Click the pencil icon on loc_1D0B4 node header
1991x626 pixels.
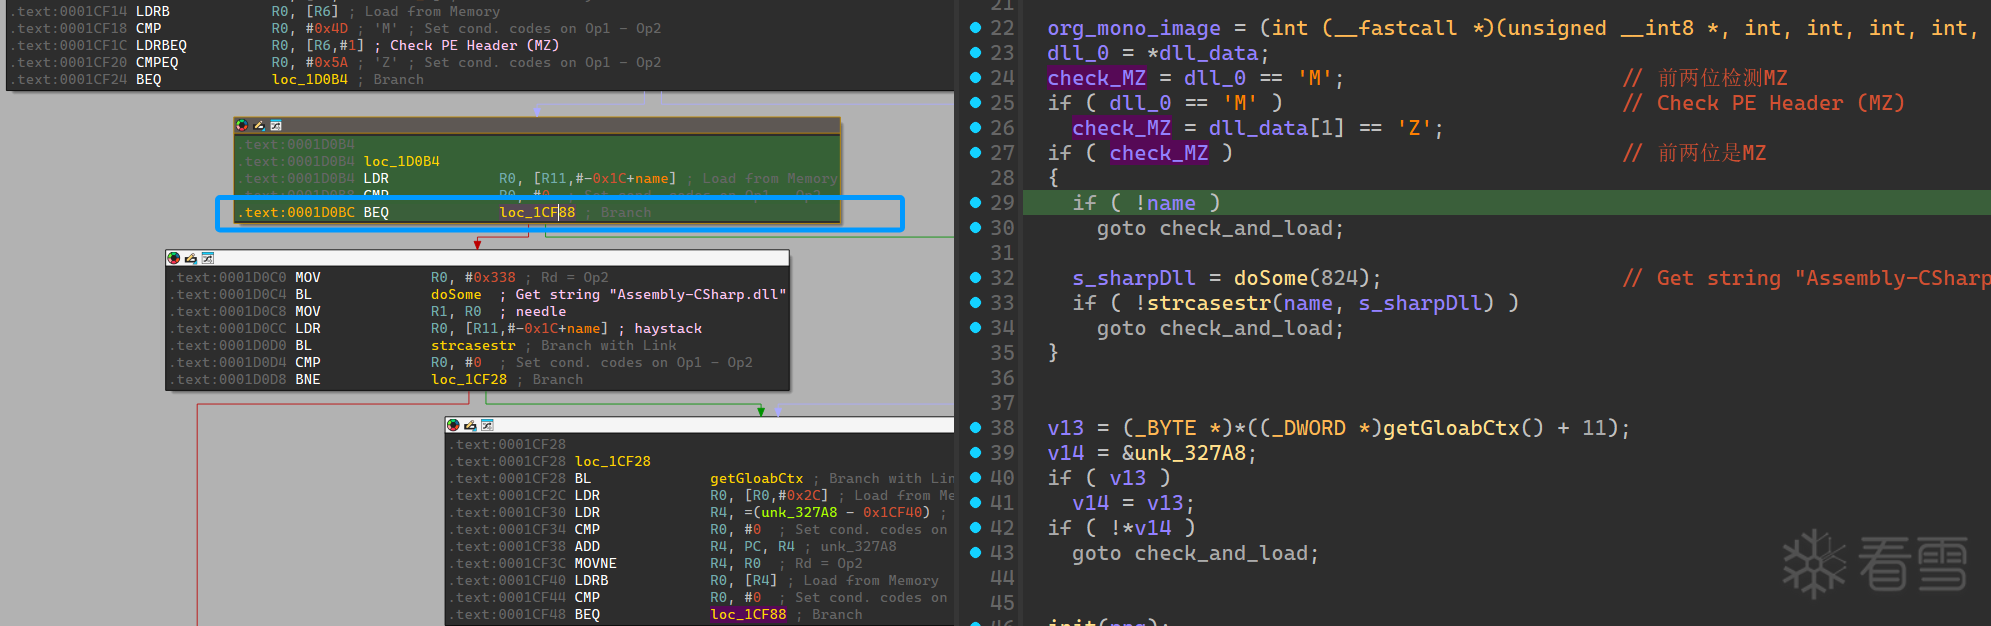(x=259, y=125)
